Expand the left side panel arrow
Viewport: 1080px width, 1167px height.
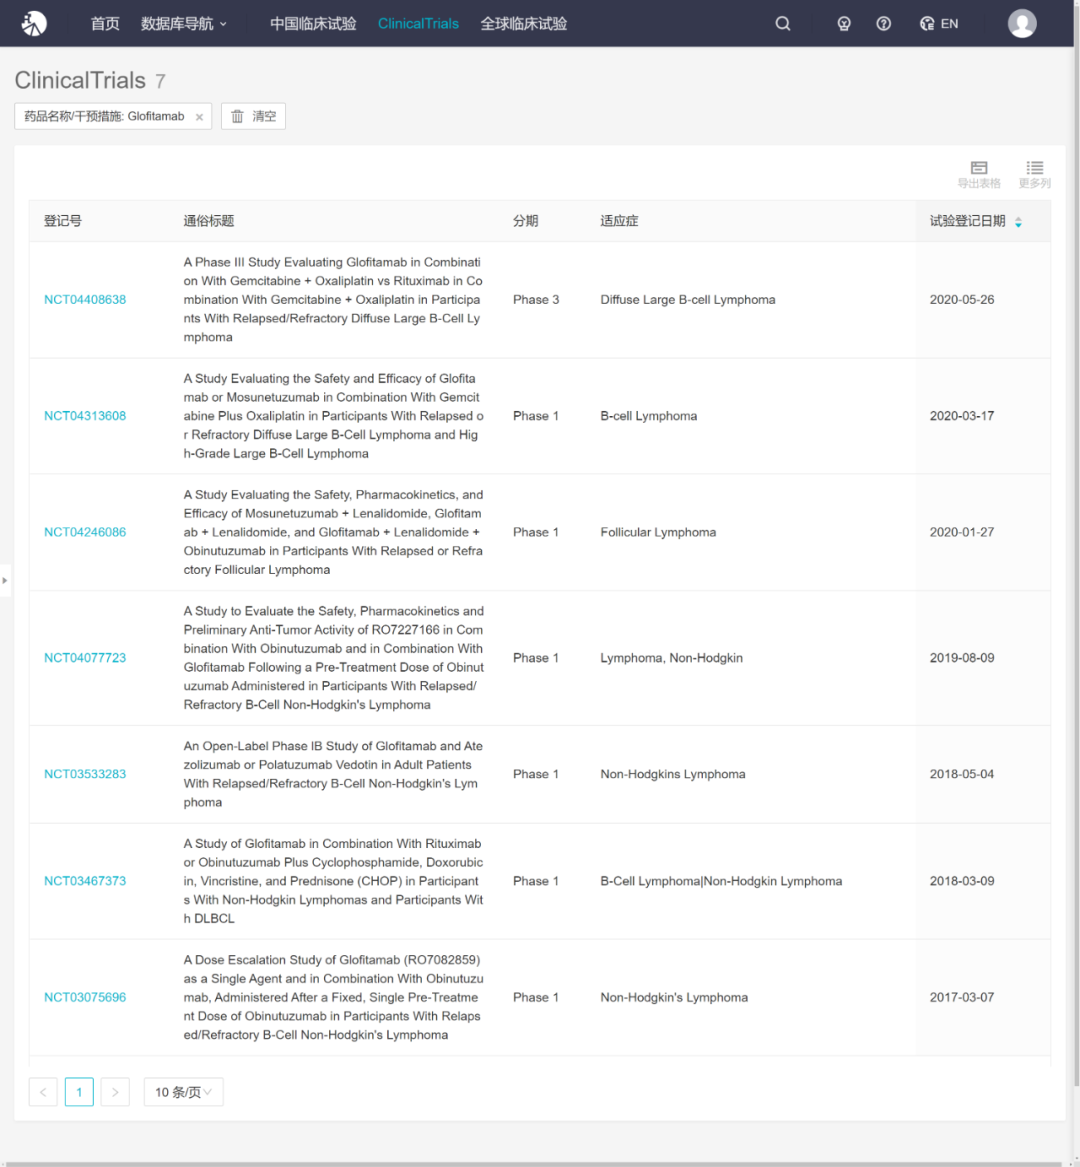coord(4,581)
